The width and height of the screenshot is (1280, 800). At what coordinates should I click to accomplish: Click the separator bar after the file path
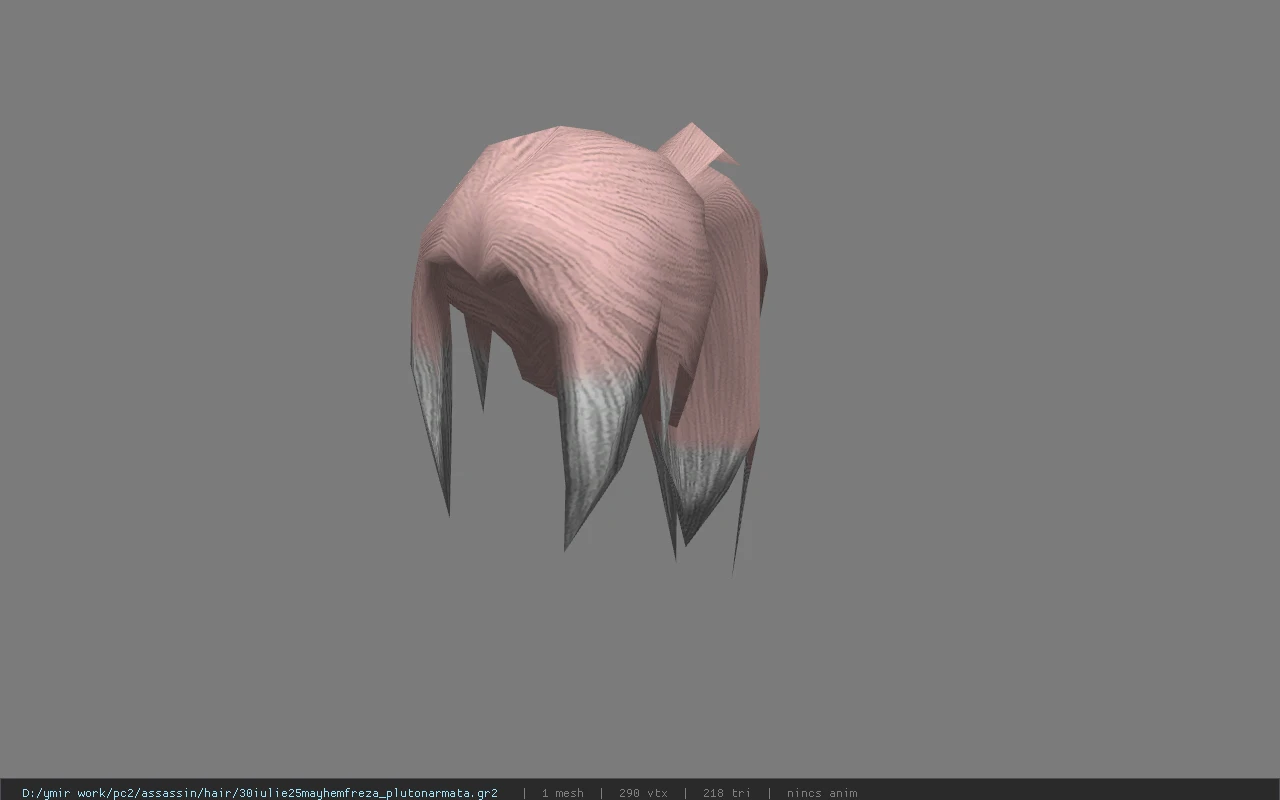point(524,793)
